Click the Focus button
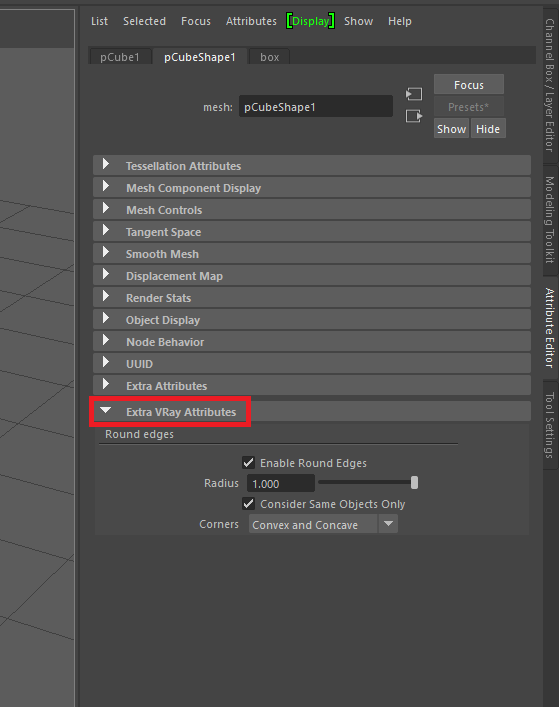559x707 pixels. 469,85
